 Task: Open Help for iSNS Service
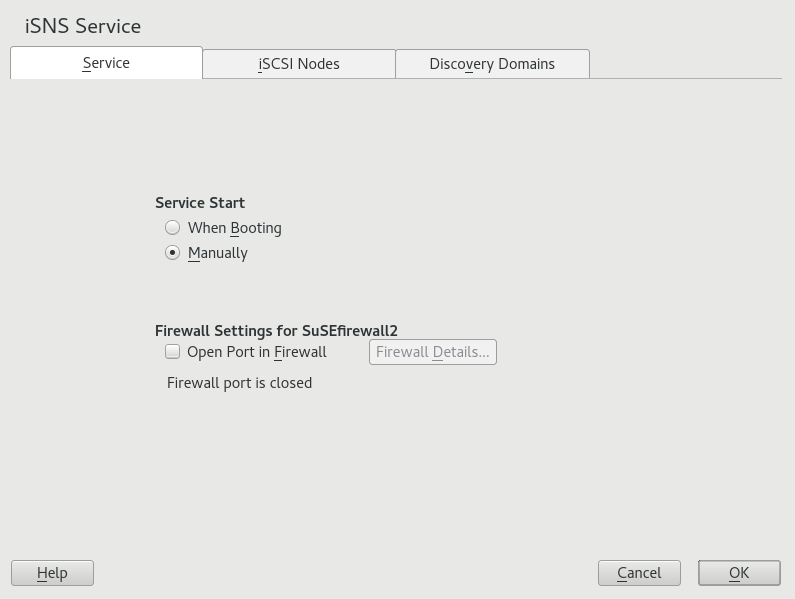(x=52, y=573)
